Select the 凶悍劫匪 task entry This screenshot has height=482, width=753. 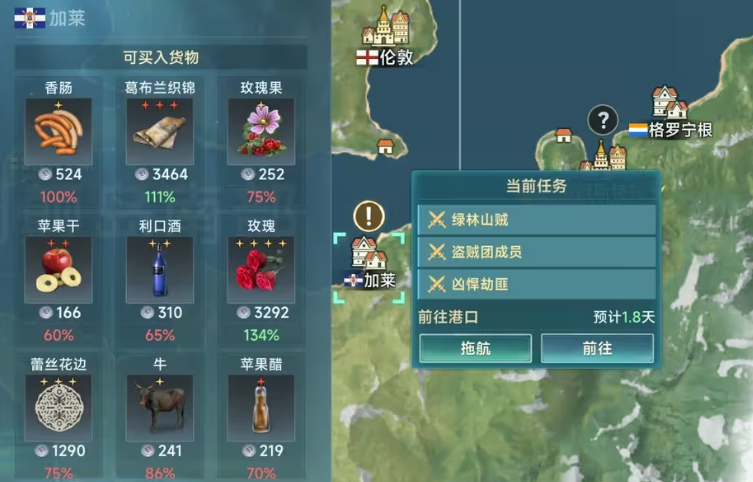click(x=536, y=284)
